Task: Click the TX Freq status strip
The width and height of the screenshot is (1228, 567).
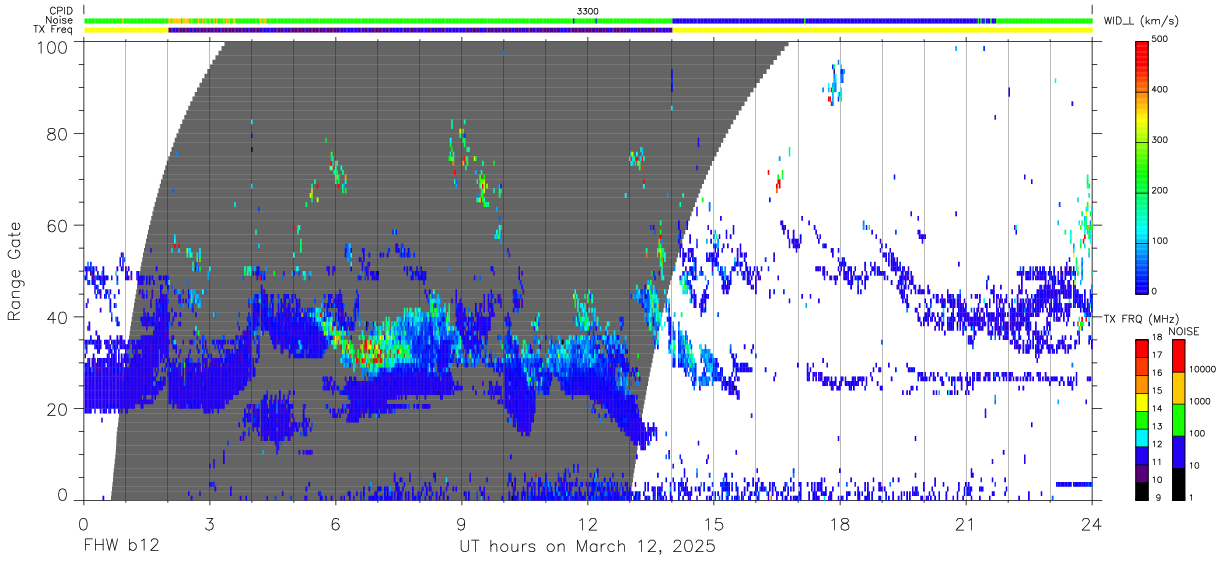Action: click(588, 30)
